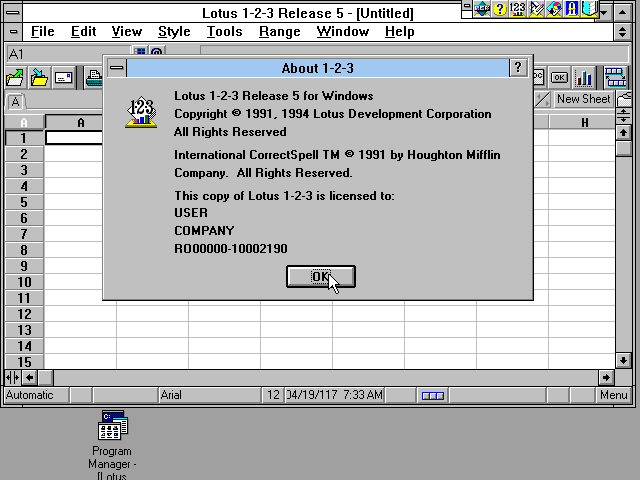Open the top strip dropdown arrow
Viewport: 640px width, 480px height.
[x=604, y=12]
